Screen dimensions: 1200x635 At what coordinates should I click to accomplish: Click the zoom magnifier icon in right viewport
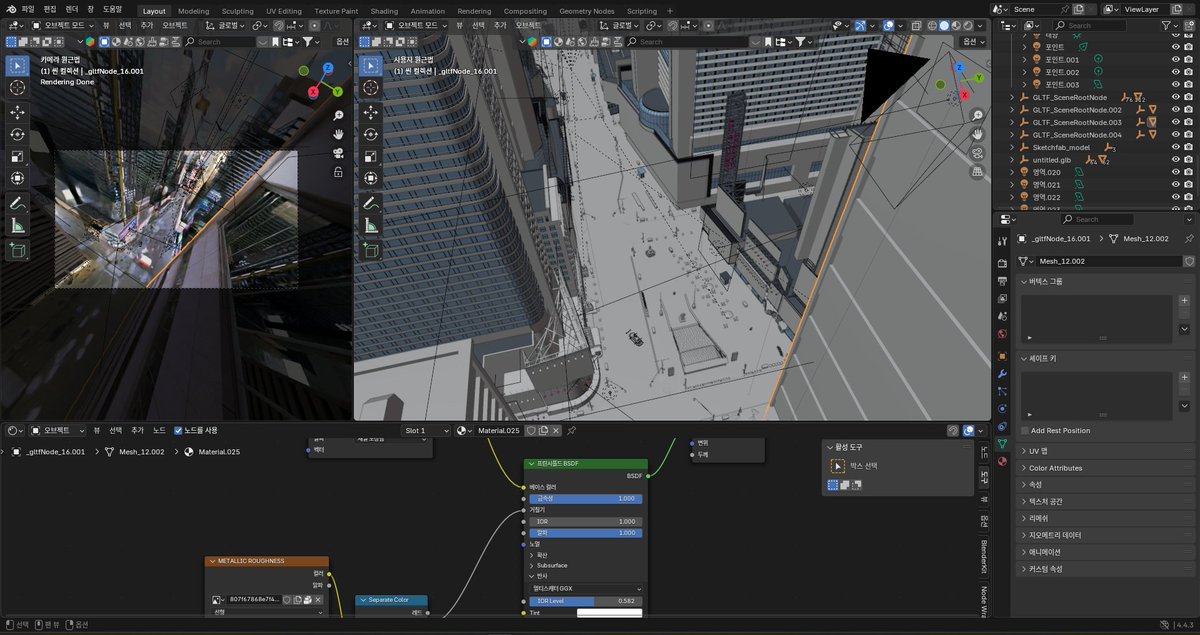pyautogui.click(x=978, y=115)
